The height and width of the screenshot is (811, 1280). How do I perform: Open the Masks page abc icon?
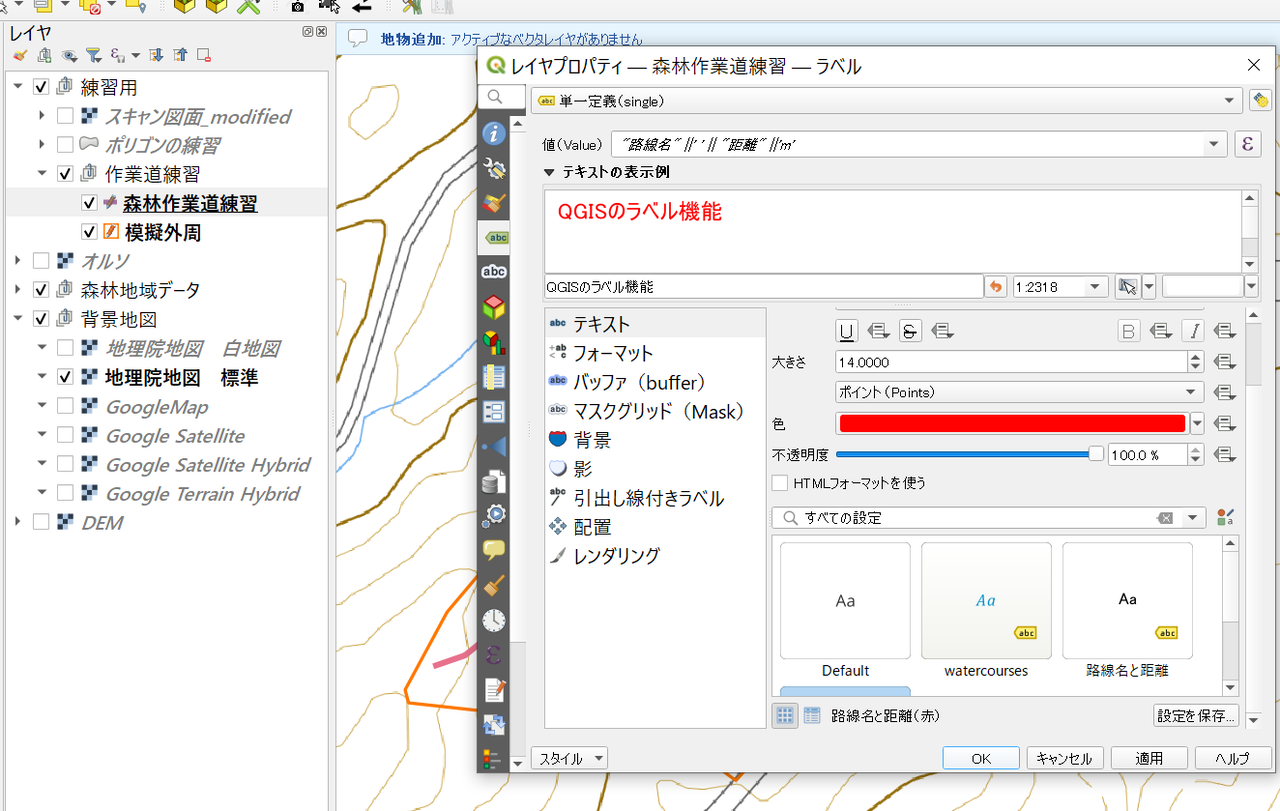(x=494, y=272)
